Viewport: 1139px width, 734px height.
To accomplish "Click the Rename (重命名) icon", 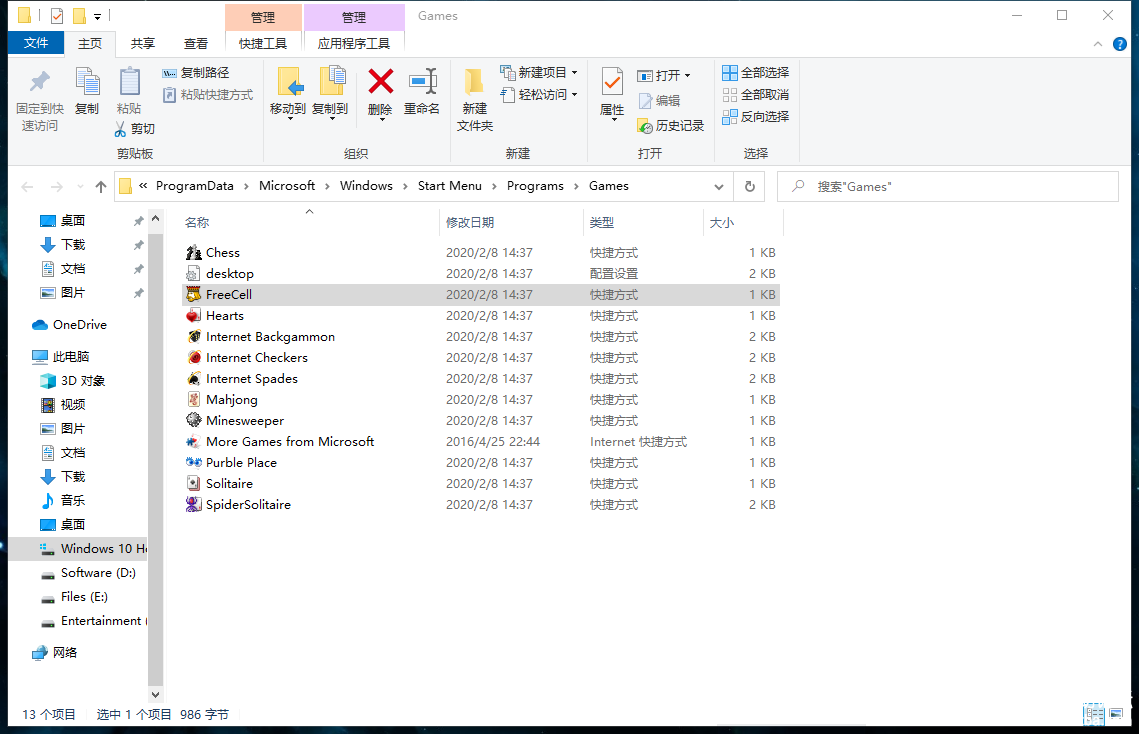I will (422, 81).
